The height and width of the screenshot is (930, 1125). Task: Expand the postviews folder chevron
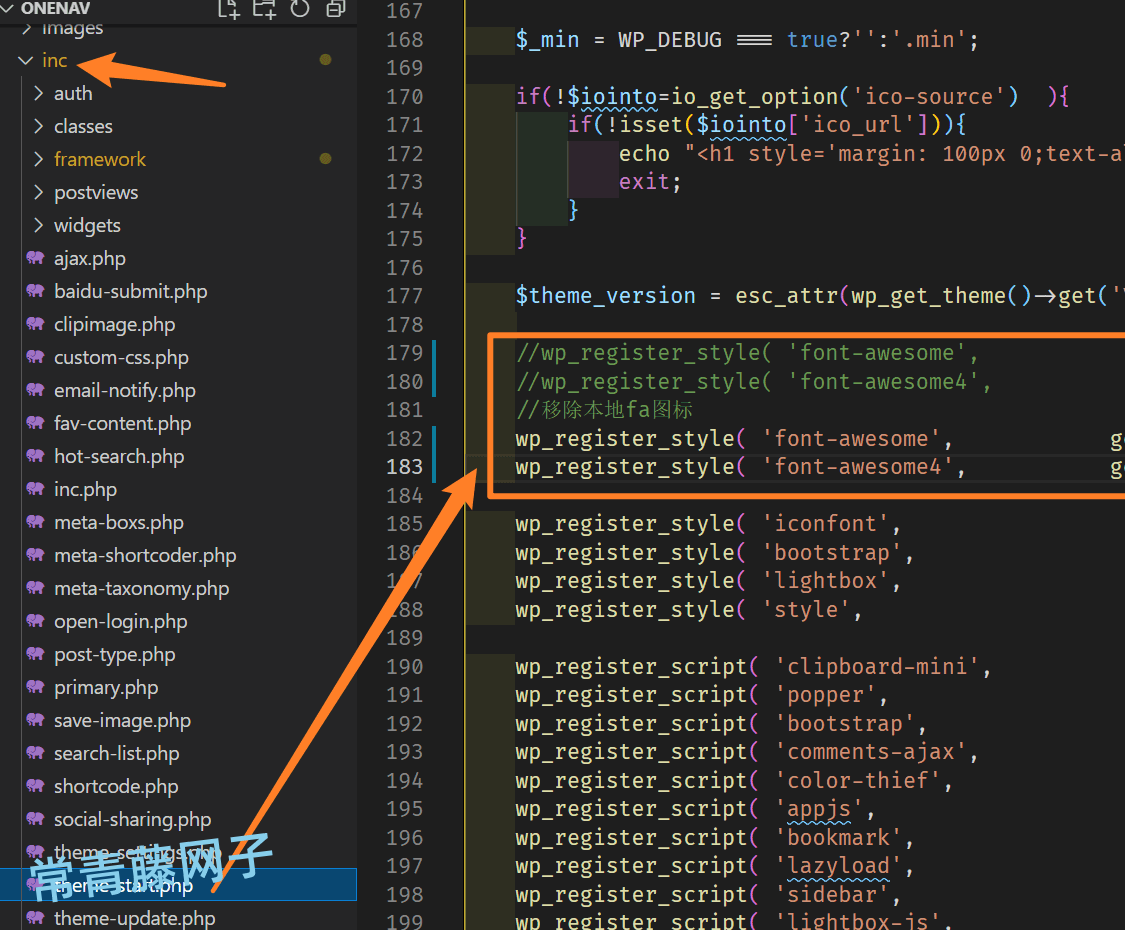click(x=39, y=192)
